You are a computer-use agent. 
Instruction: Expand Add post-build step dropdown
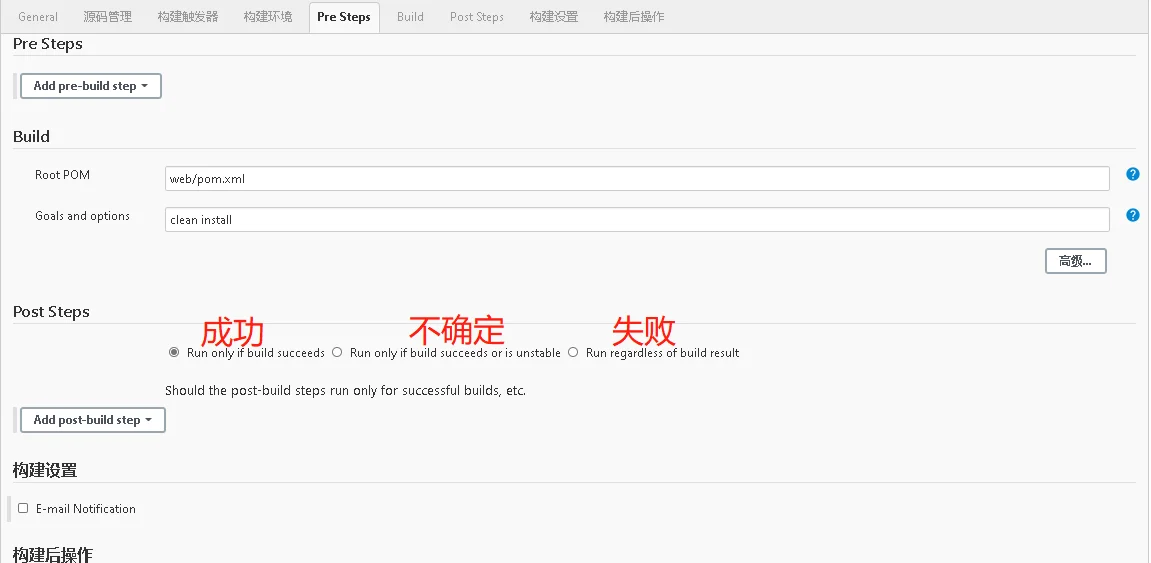point(92,420)
